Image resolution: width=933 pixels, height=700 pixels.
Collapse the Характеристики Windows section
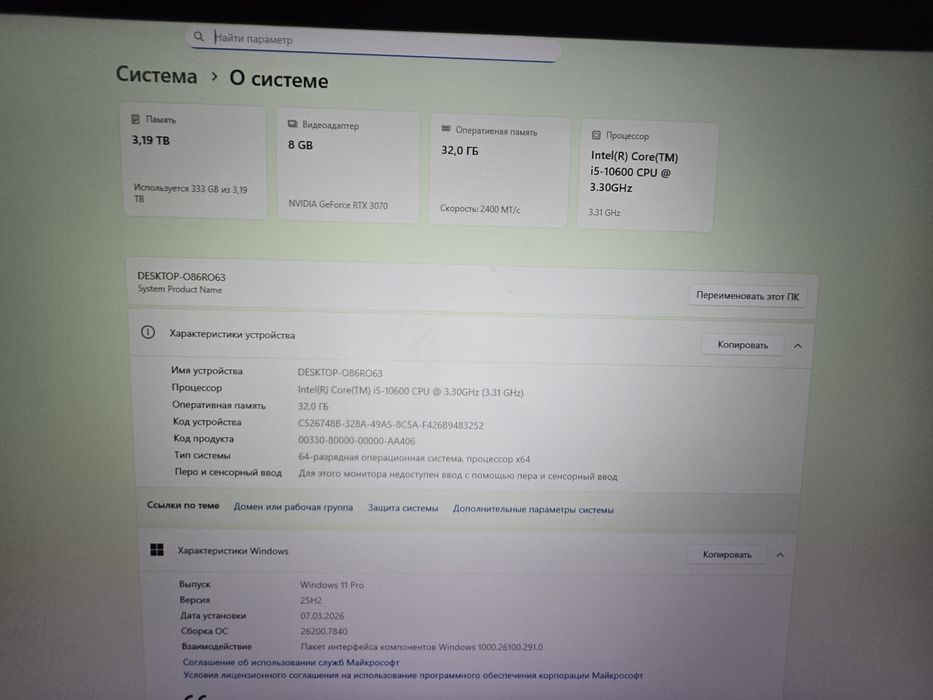780,555
